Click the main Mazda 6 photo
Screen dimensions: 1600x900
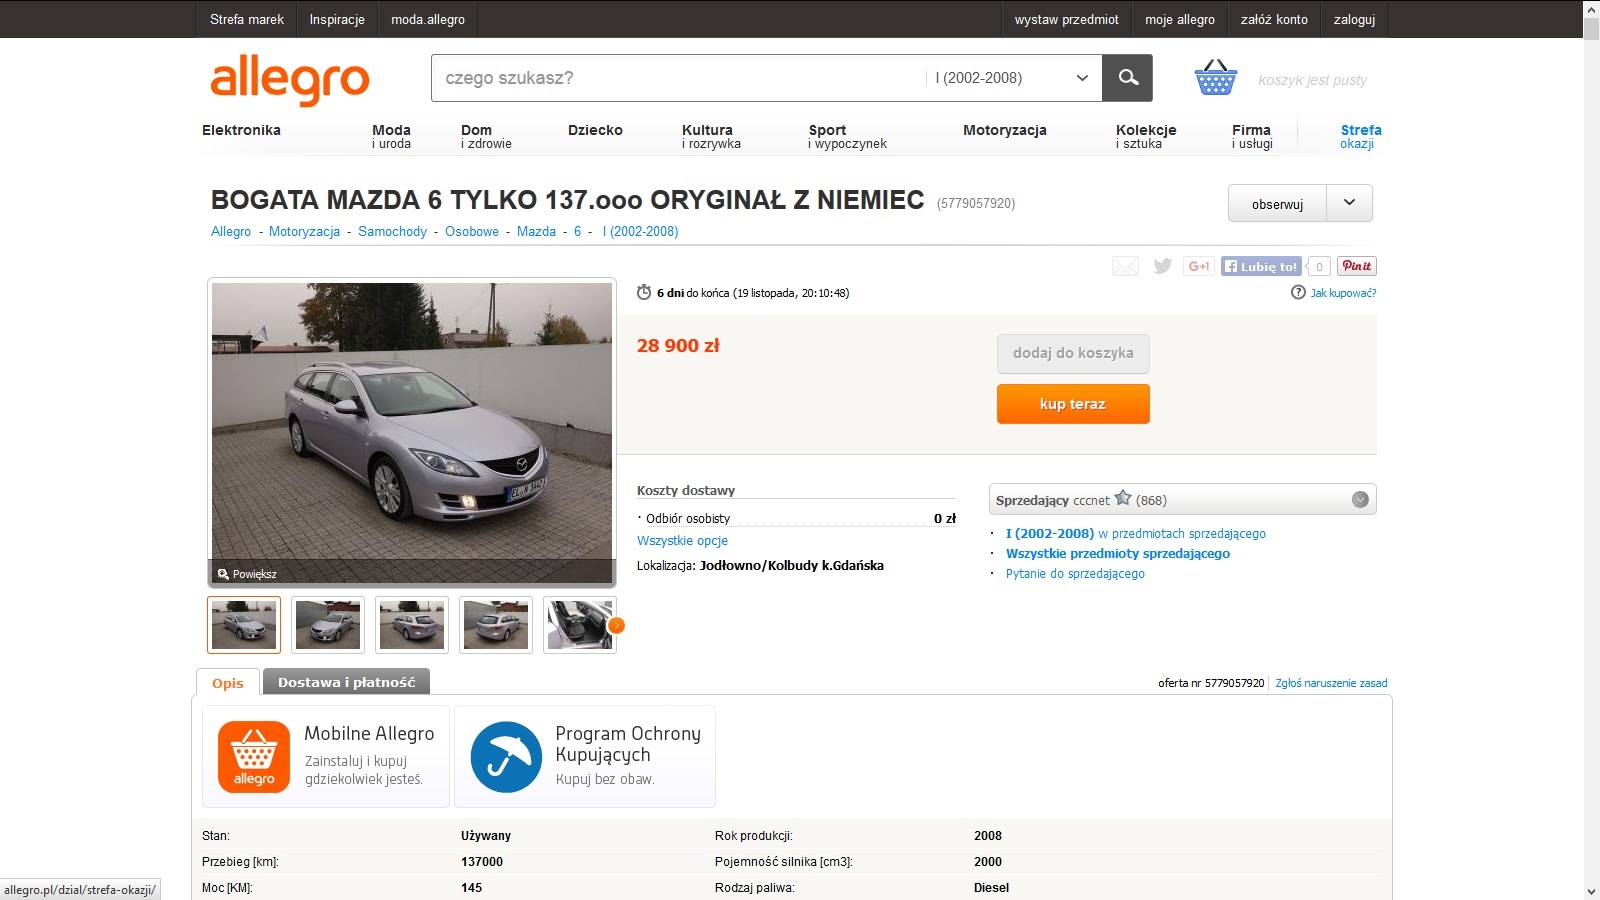tap(412, 432)
